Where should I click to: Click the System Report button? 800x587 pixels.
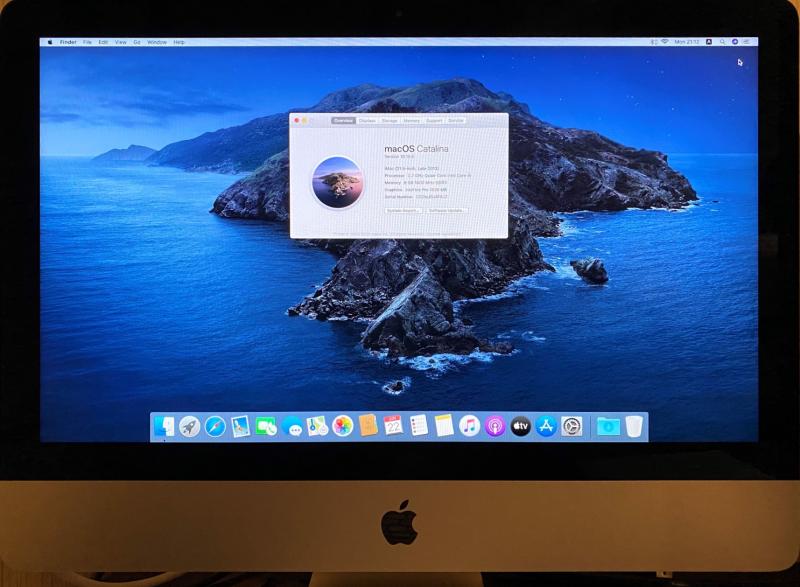[x=403, y=210]
